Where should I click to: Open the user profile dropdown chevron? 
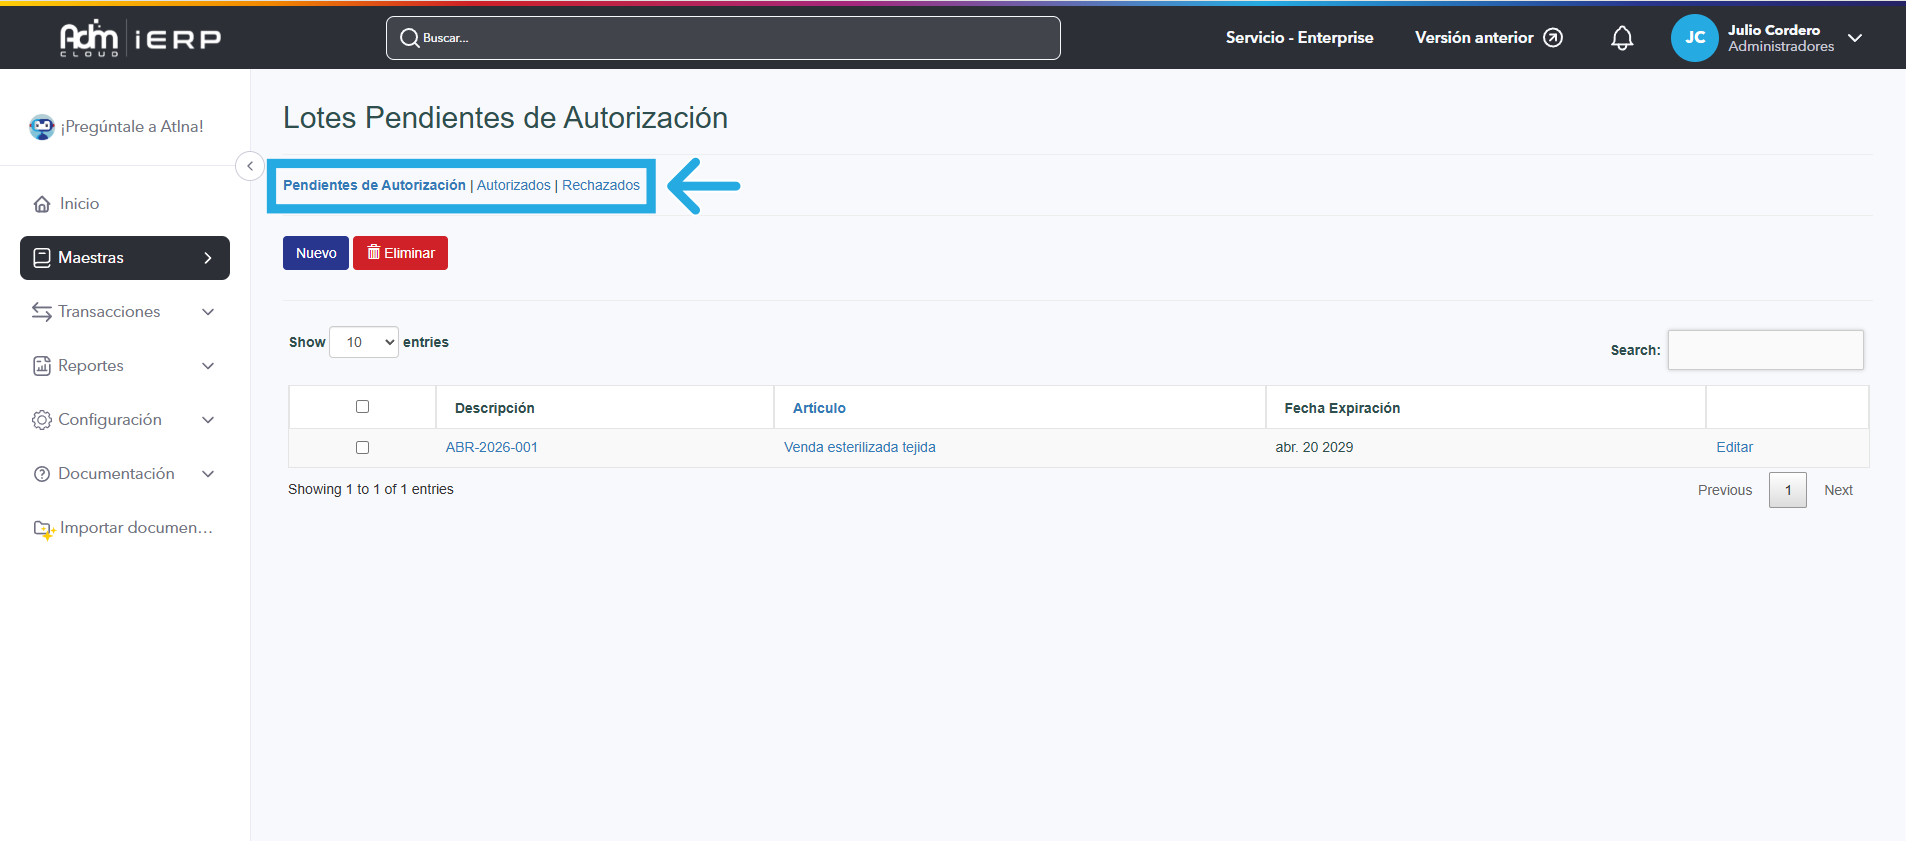(1855, 38)
